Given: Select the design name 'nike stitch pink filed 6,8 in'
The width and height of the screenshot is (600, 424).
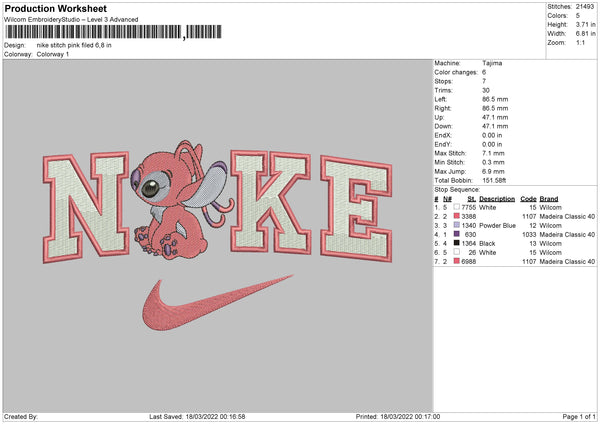Looking at the screenshot, I should 74,45.
